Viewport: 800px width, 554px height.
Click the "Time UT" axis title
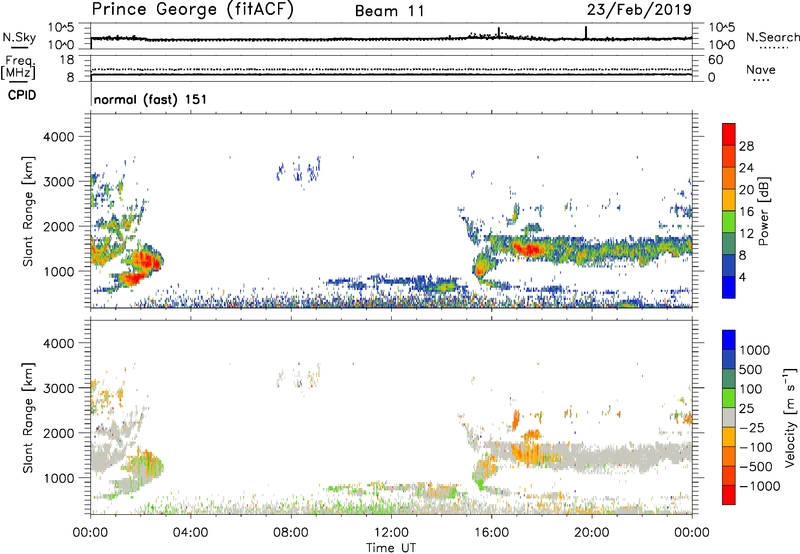pyautogui.click(x=391, y=548)
